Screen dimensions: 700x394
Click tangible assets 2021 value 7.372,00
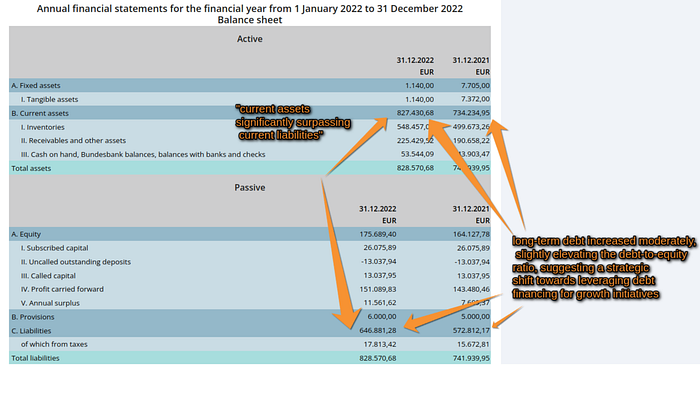coord(475,99)
